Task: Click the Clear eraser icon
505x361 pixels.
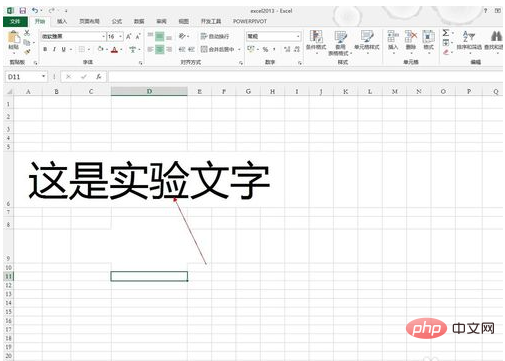Action: [x=446, y=52]
